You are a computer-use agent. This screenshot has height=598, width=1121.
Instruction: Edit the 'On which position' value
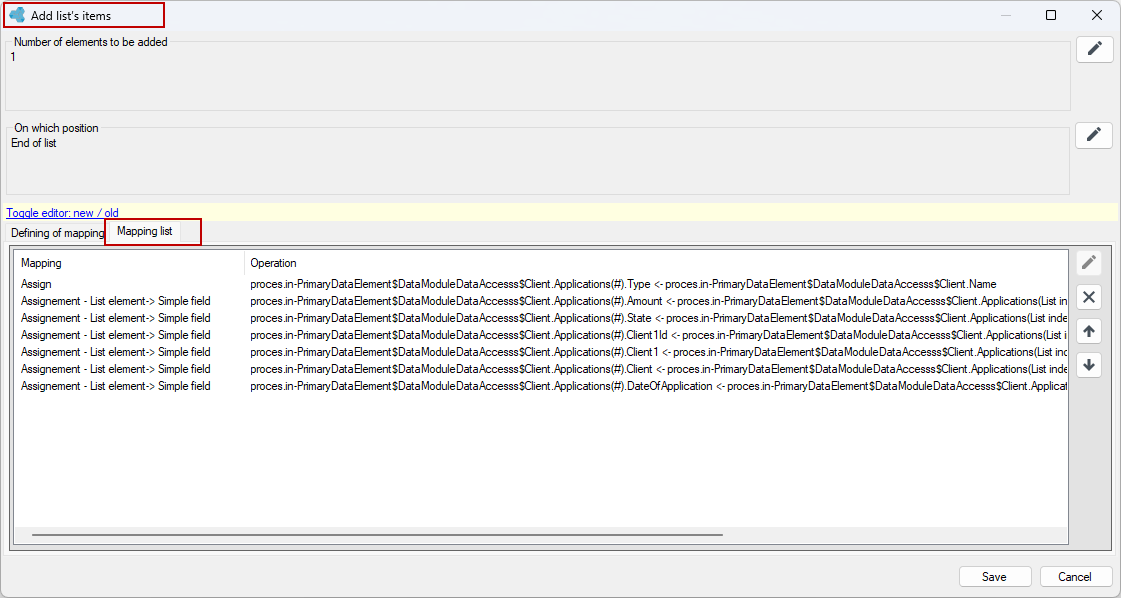tap(1094, 135)
